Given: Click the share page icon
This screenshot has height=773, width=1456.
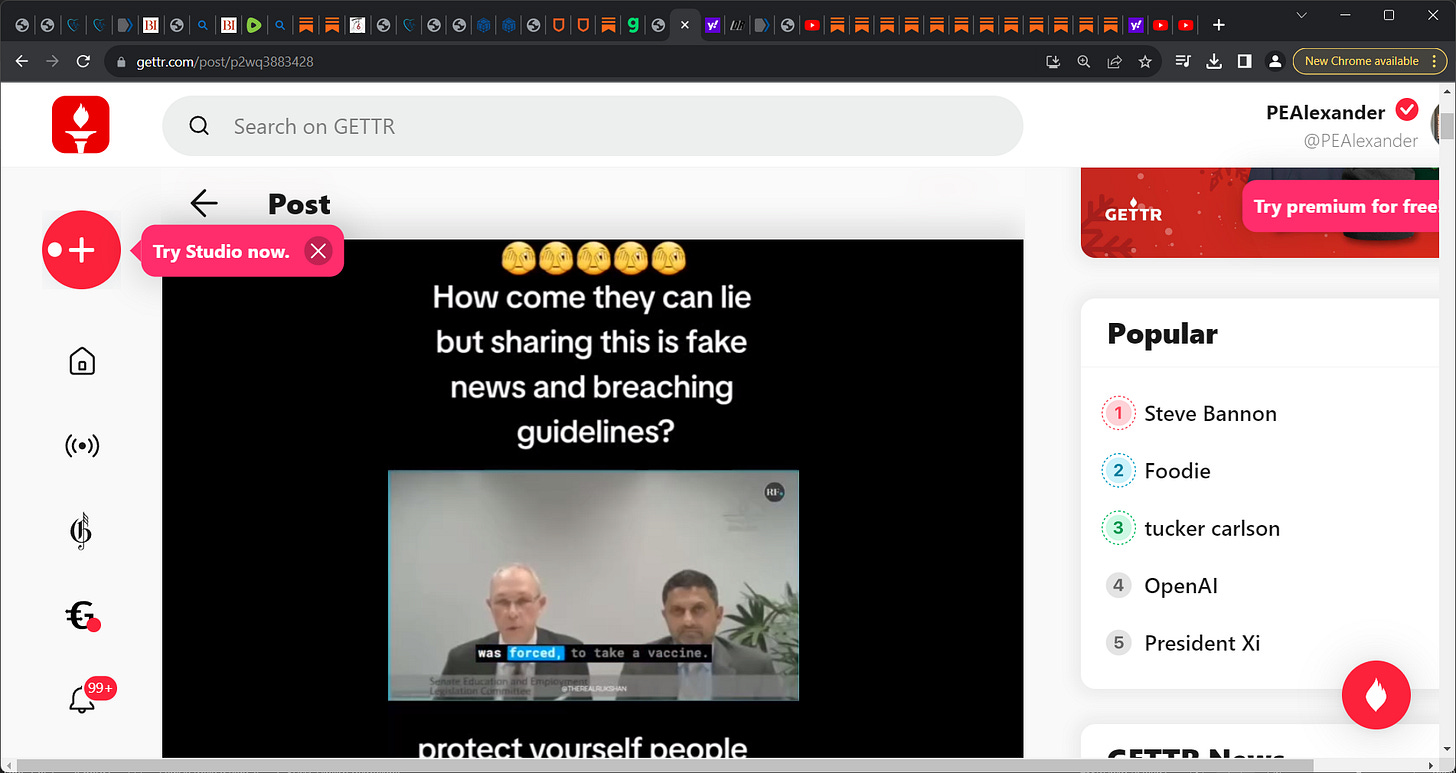Looking at the screenshot, I should tap(1114, 61).
